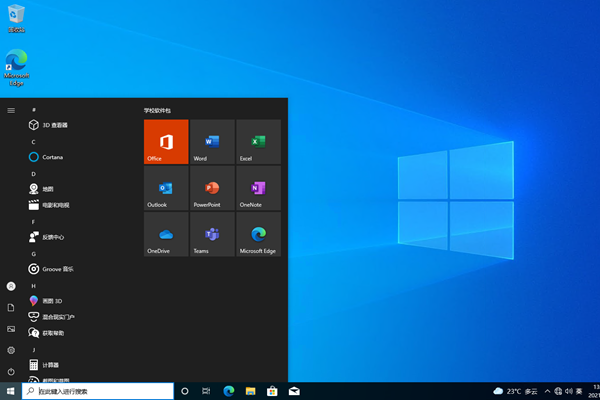The image size is (600, 400).
Task: Open the Office tile in Start menu
Action: click(166, 141)
